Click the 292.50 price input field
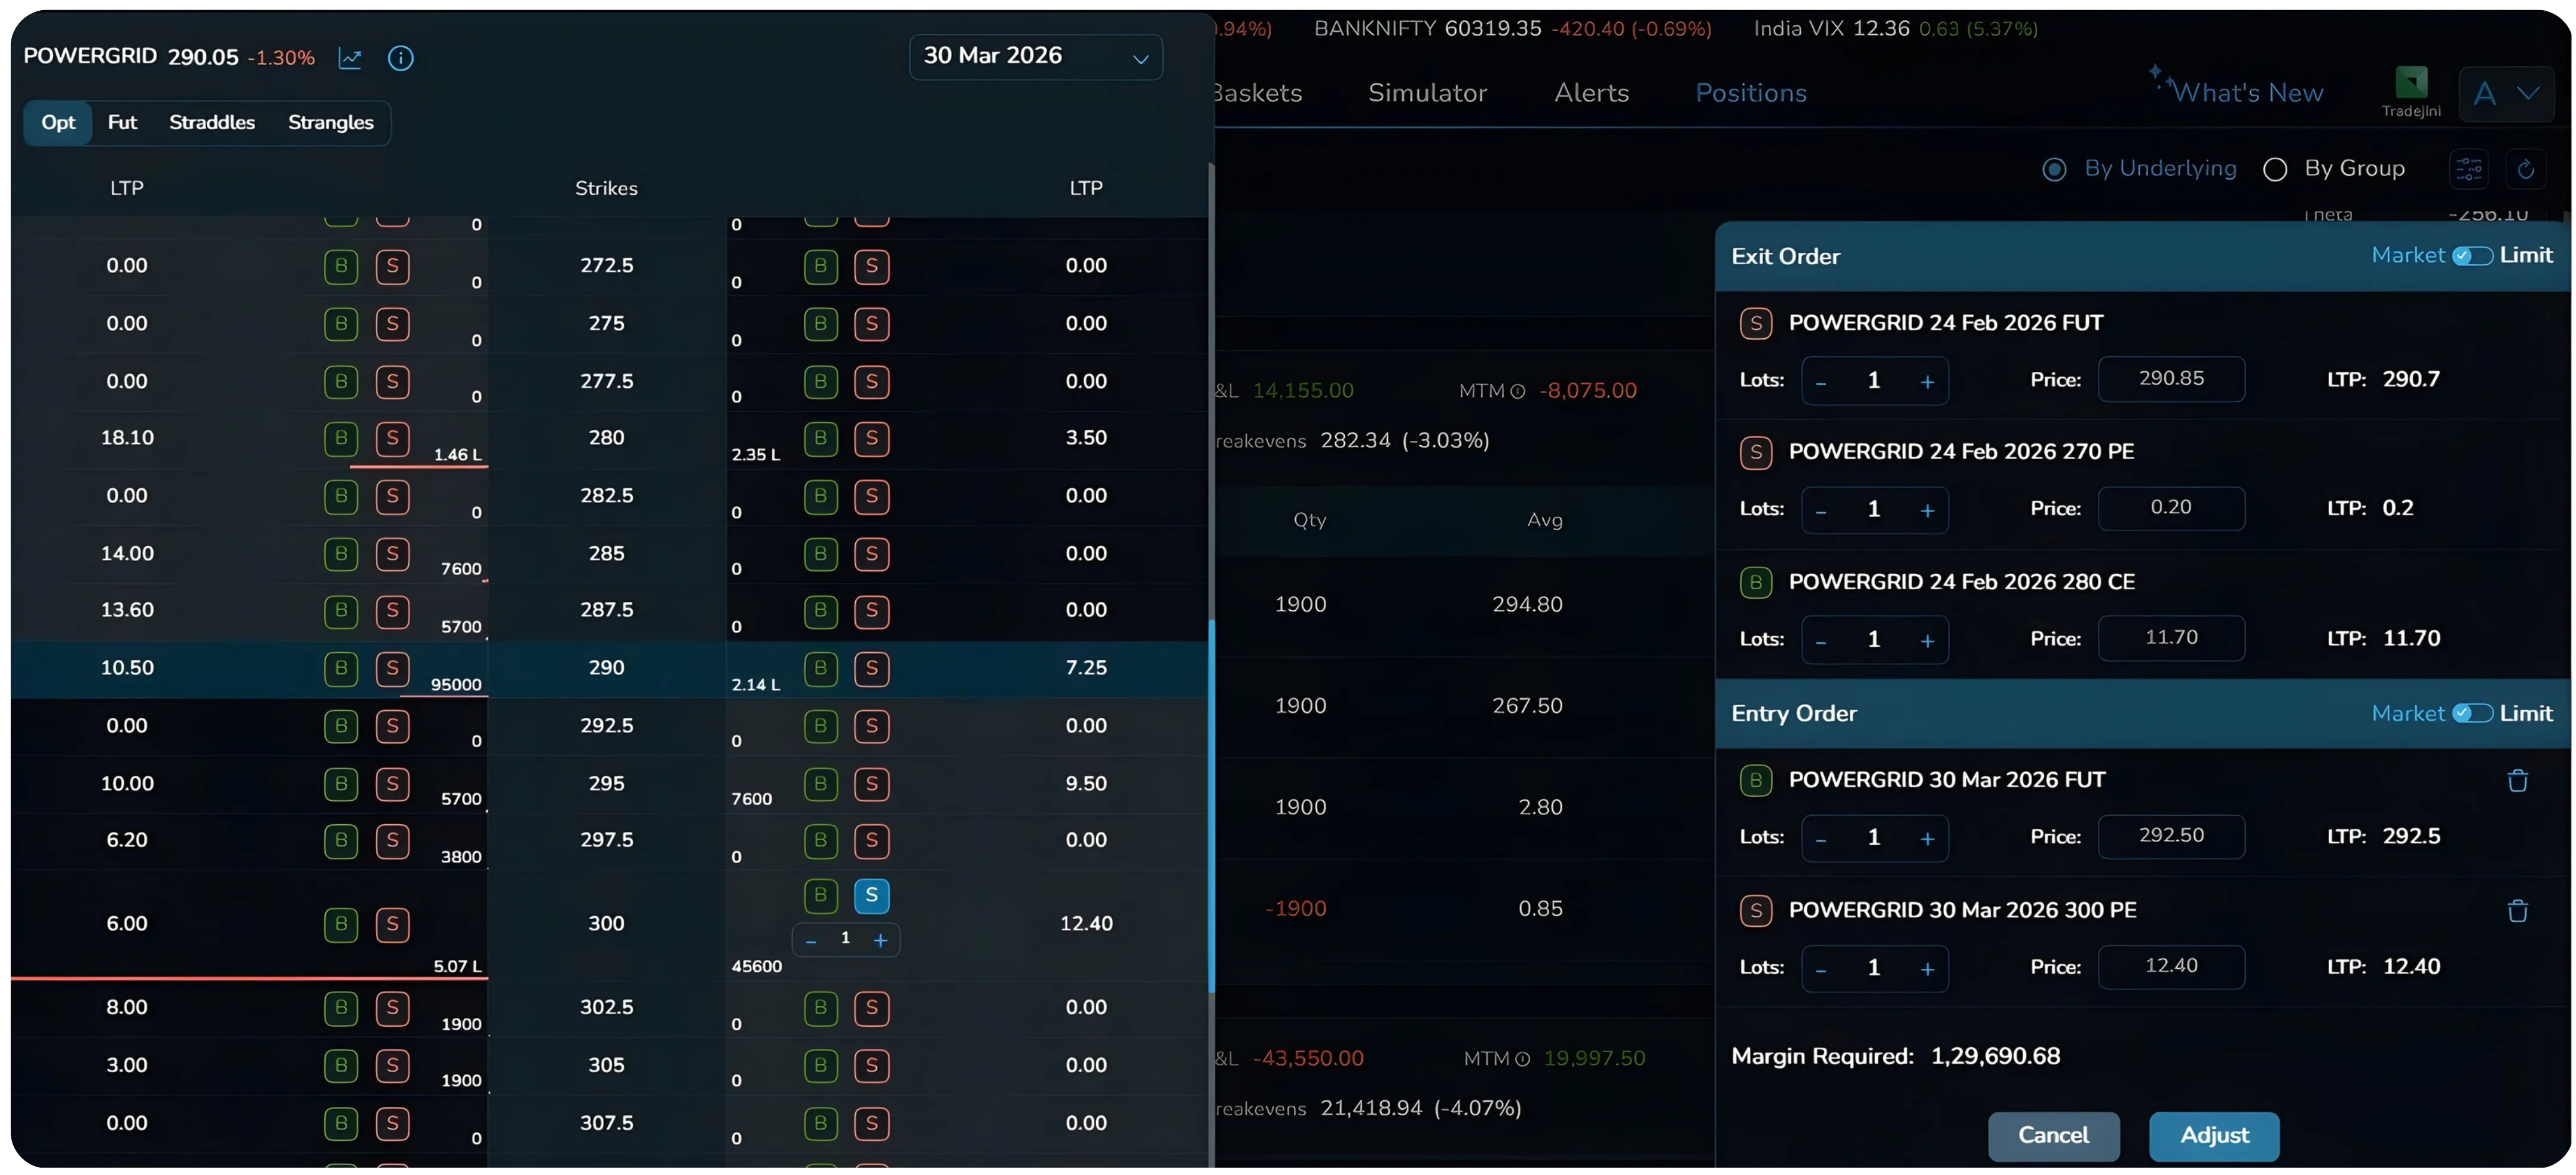This screenshot has width=2576, height=1175. (x=2172, y=837)
